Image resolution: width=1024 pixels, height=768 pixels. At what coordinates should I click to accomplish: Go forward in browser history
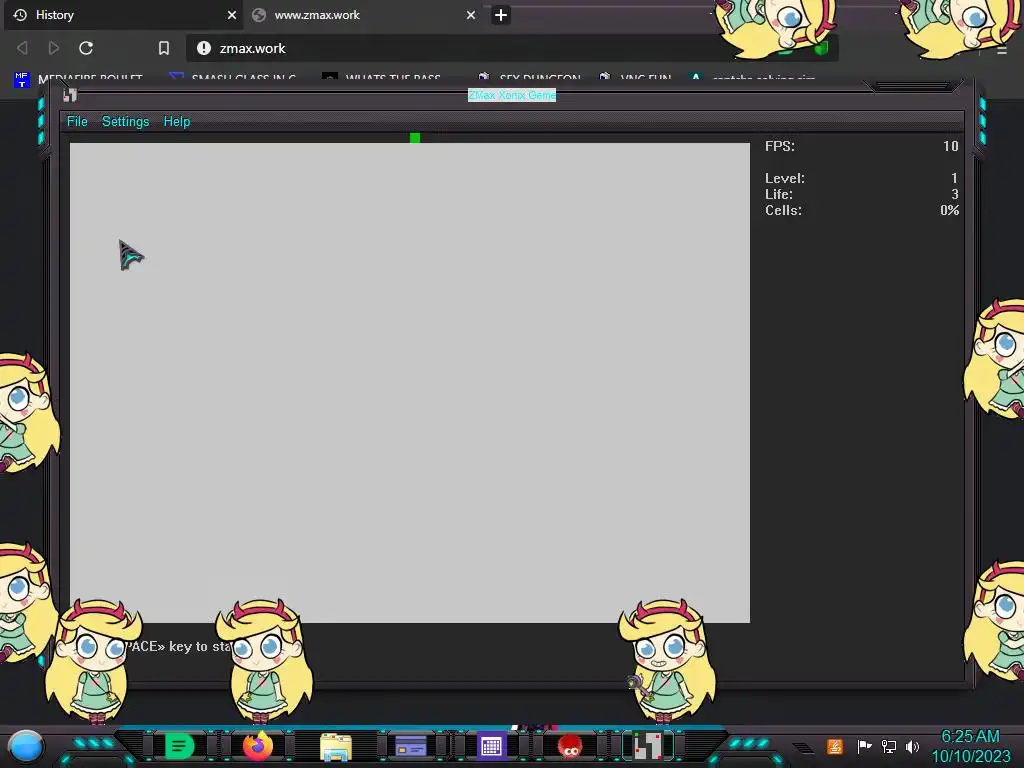pos(54,48)
